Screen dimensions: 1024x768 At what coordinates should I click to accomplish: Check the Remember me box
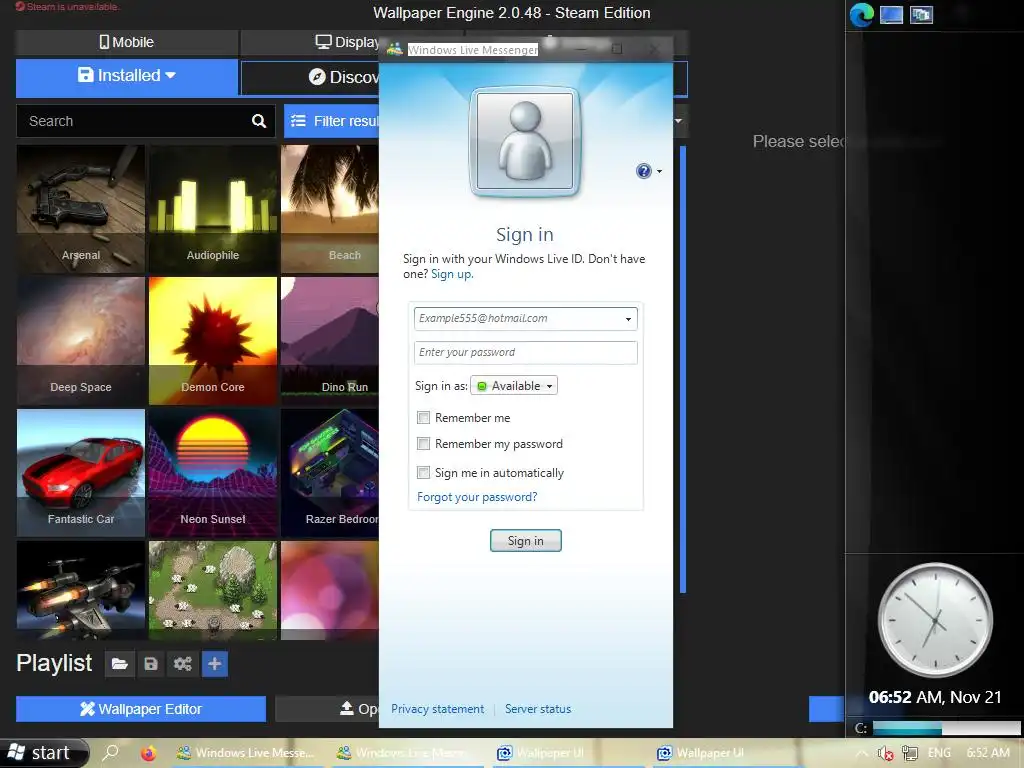point(423,417)
